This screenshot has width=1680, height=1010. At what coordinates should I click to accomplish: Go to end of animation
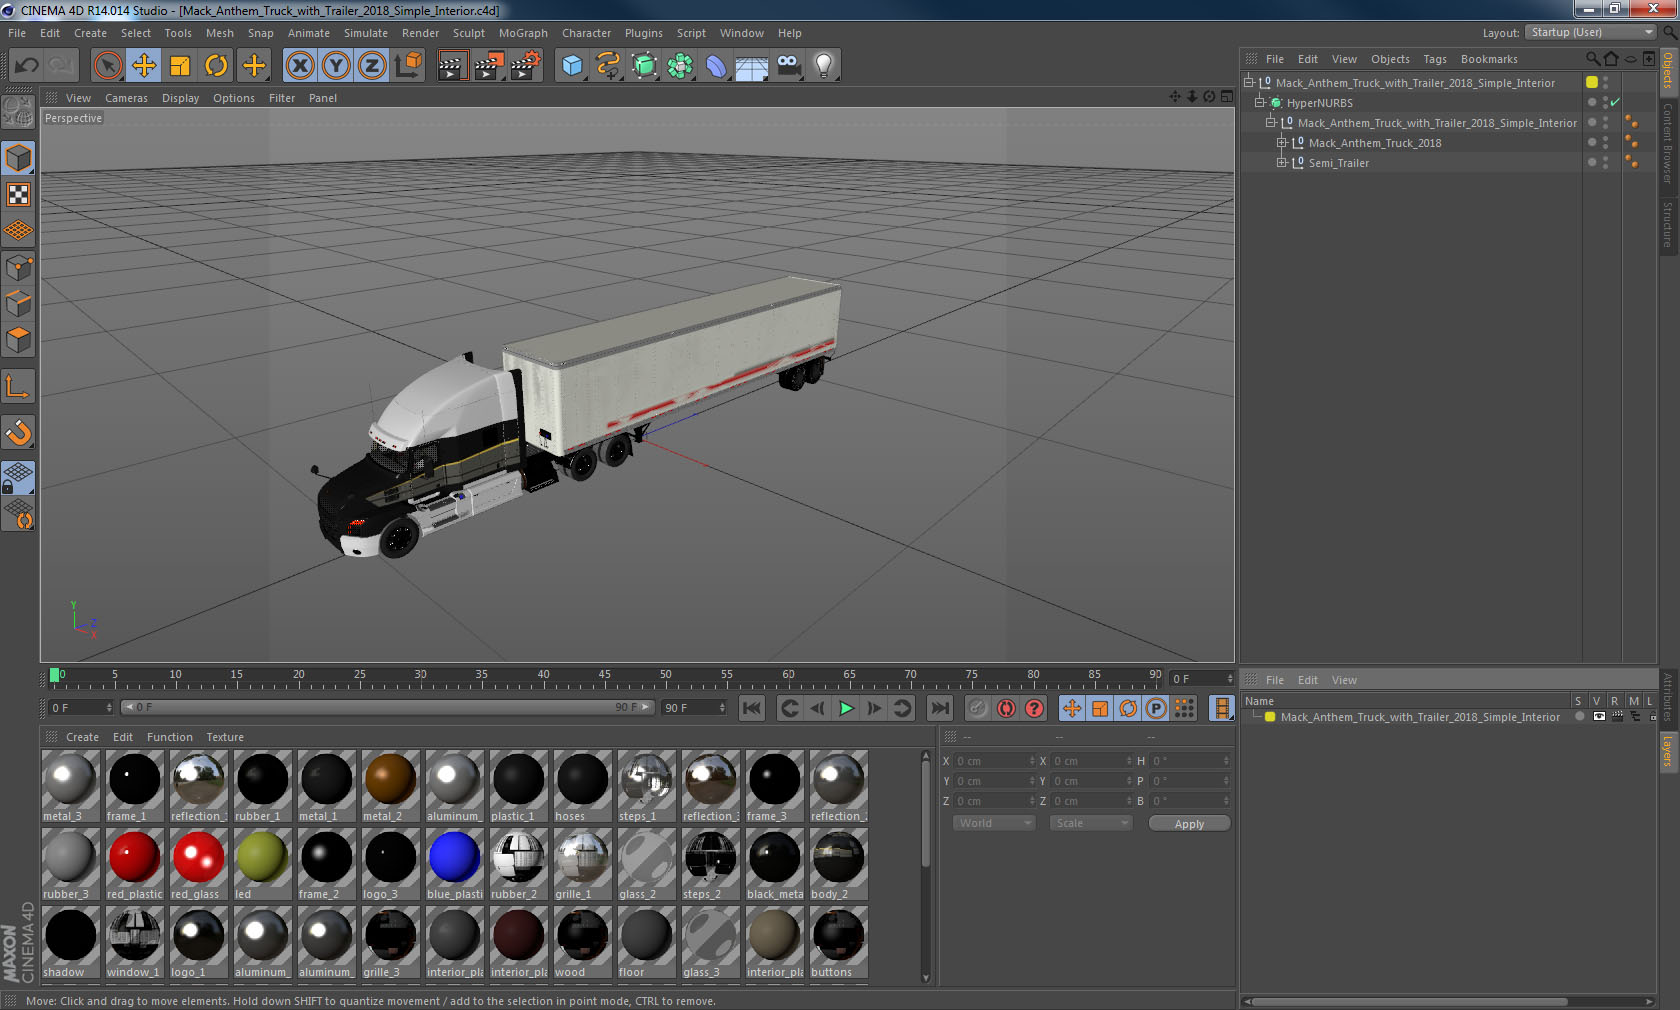pos(940,708)
